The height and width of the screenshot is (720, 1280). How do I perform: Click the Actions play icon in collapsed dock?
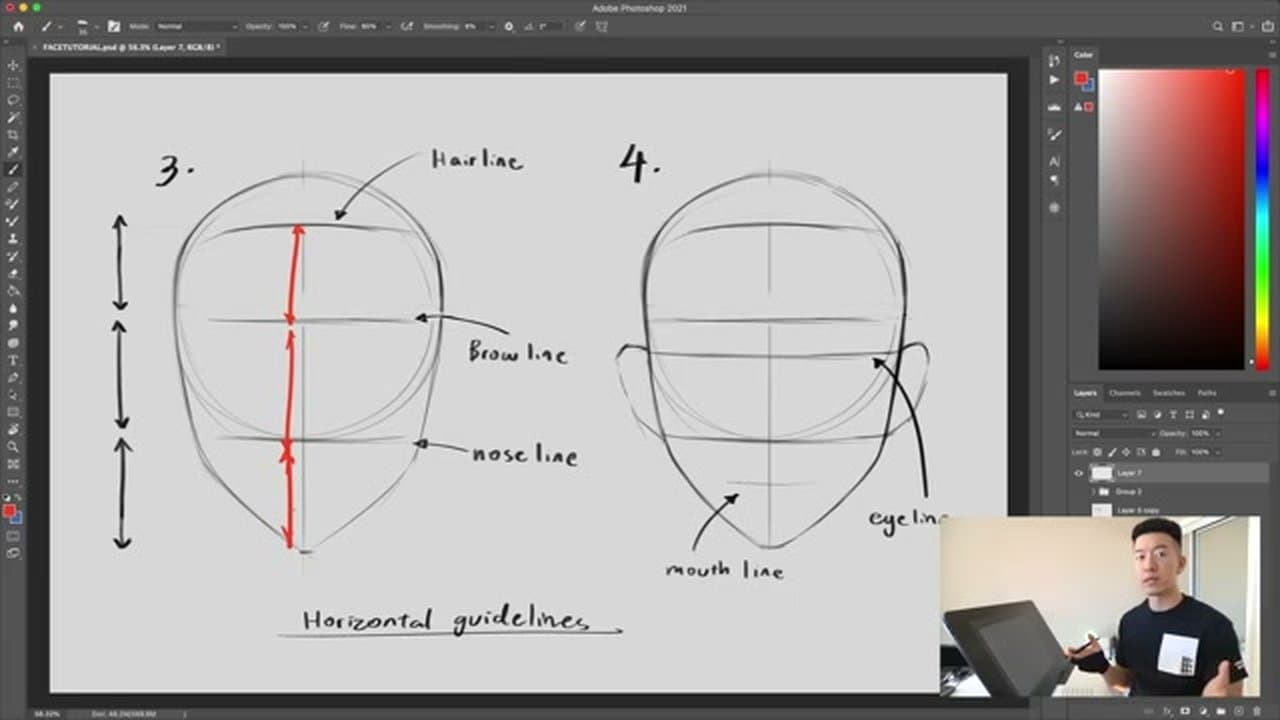pyautogui.click(x=1054, y=79)
